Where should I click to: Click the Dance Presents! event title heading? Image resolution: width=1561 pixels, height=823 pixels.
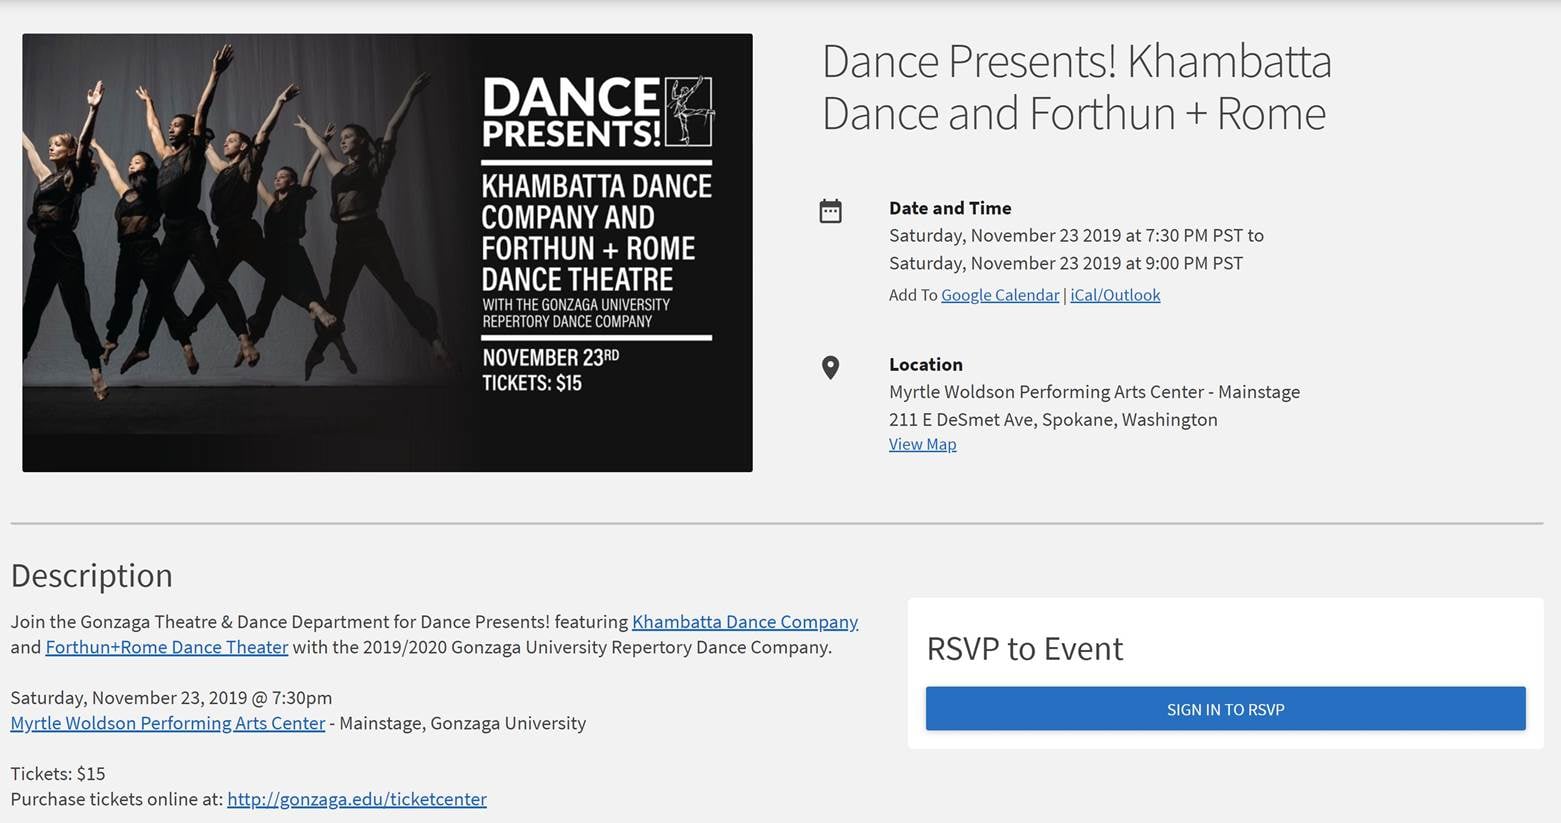point(1077,87)
